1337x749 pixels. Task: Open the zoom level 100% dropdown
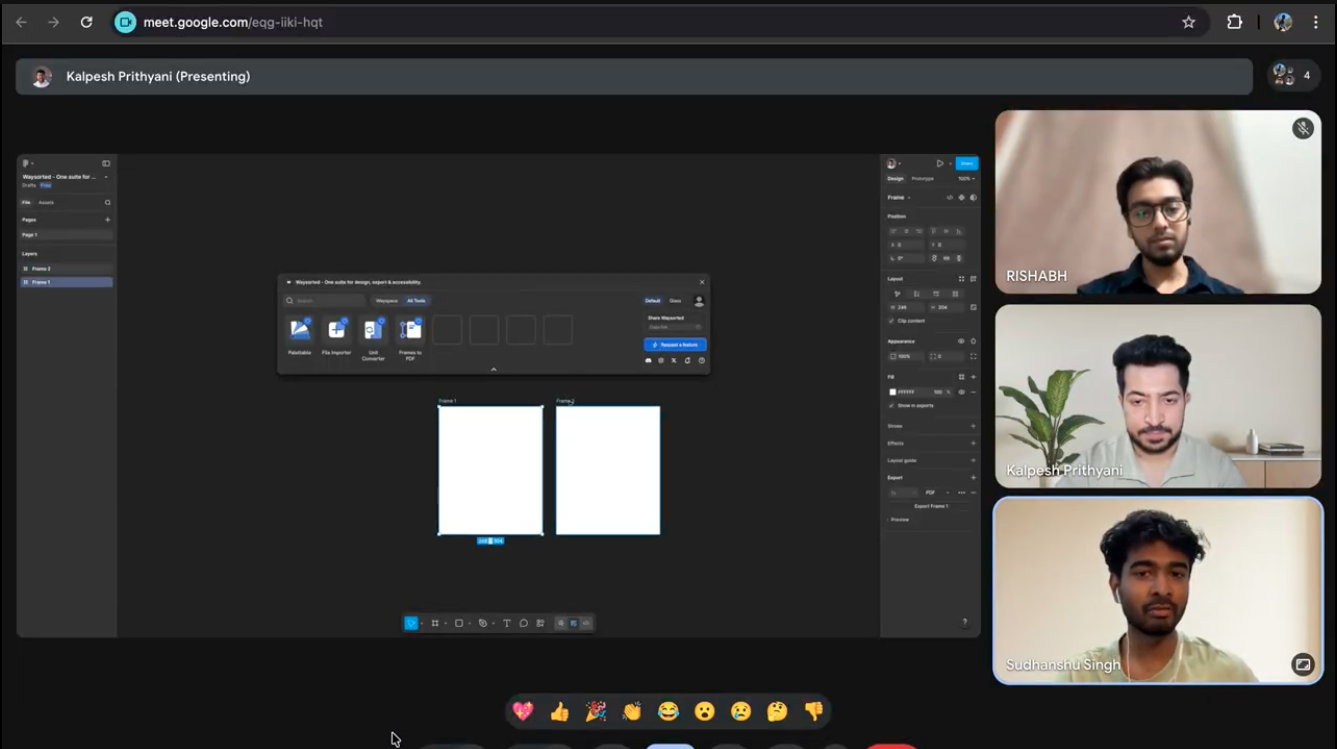click(x=966, y=179)
